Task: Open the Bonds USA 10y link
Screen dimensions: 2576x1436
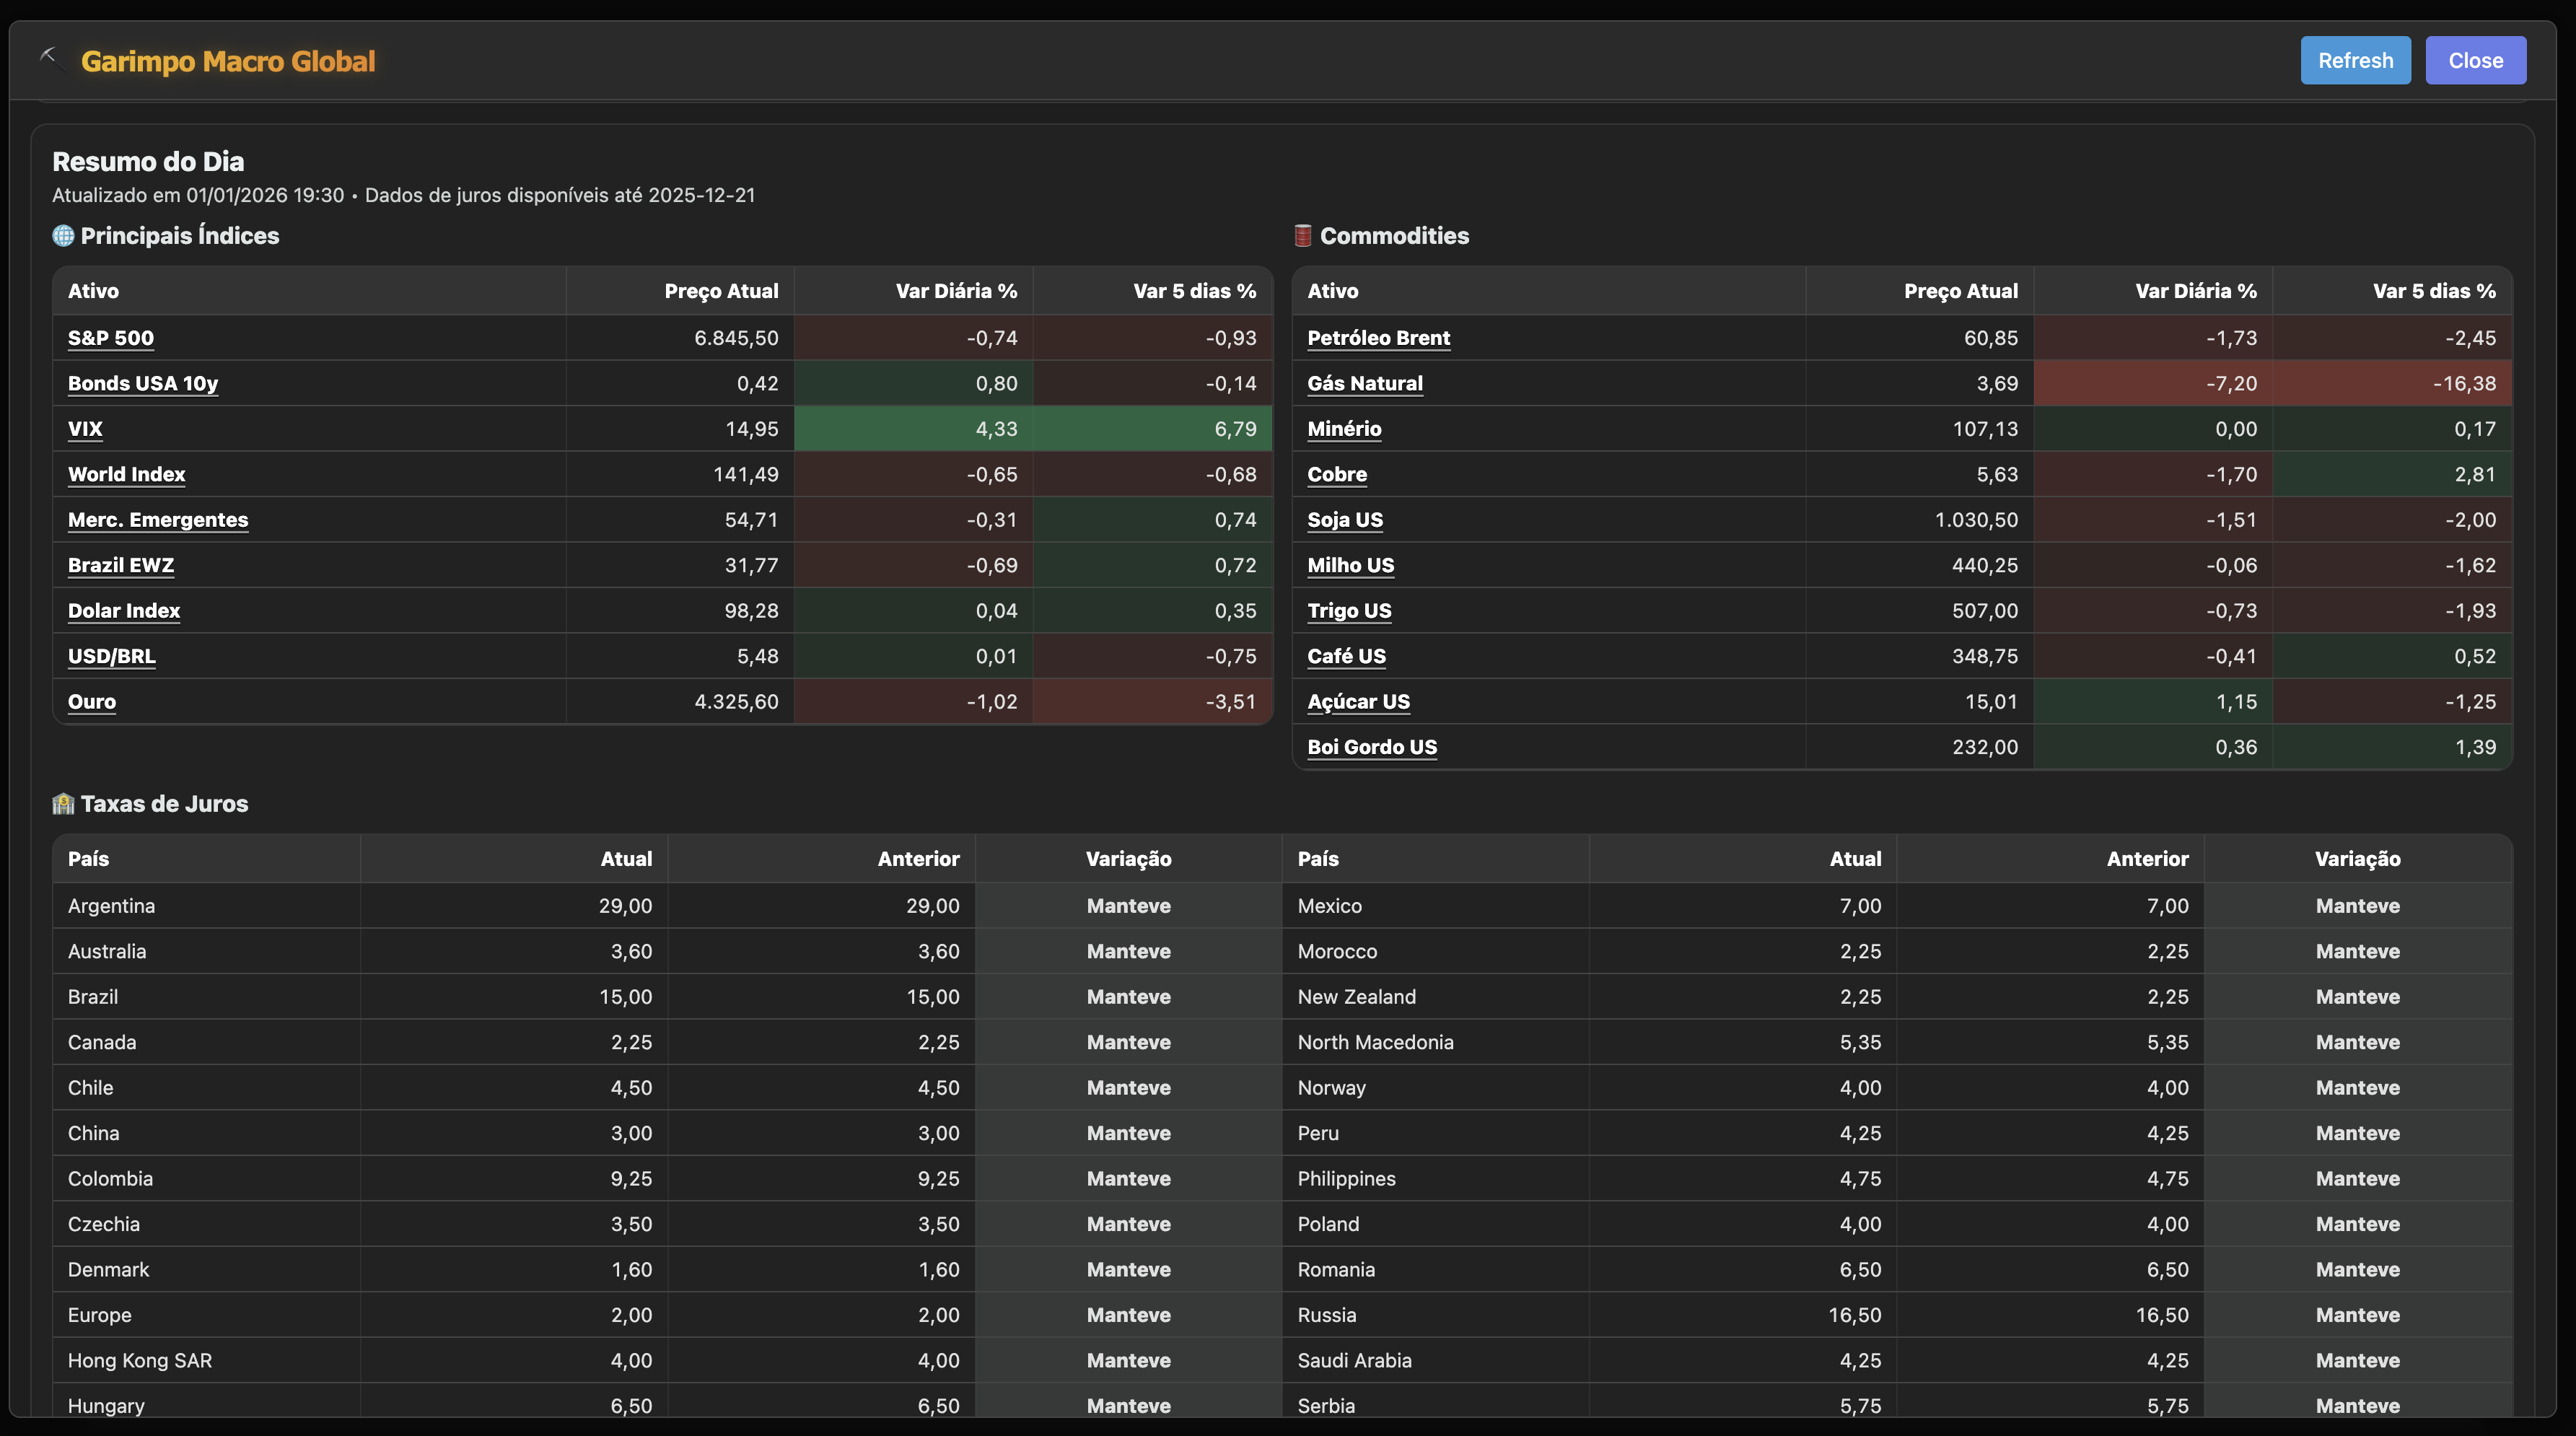Action: [143, 384]
